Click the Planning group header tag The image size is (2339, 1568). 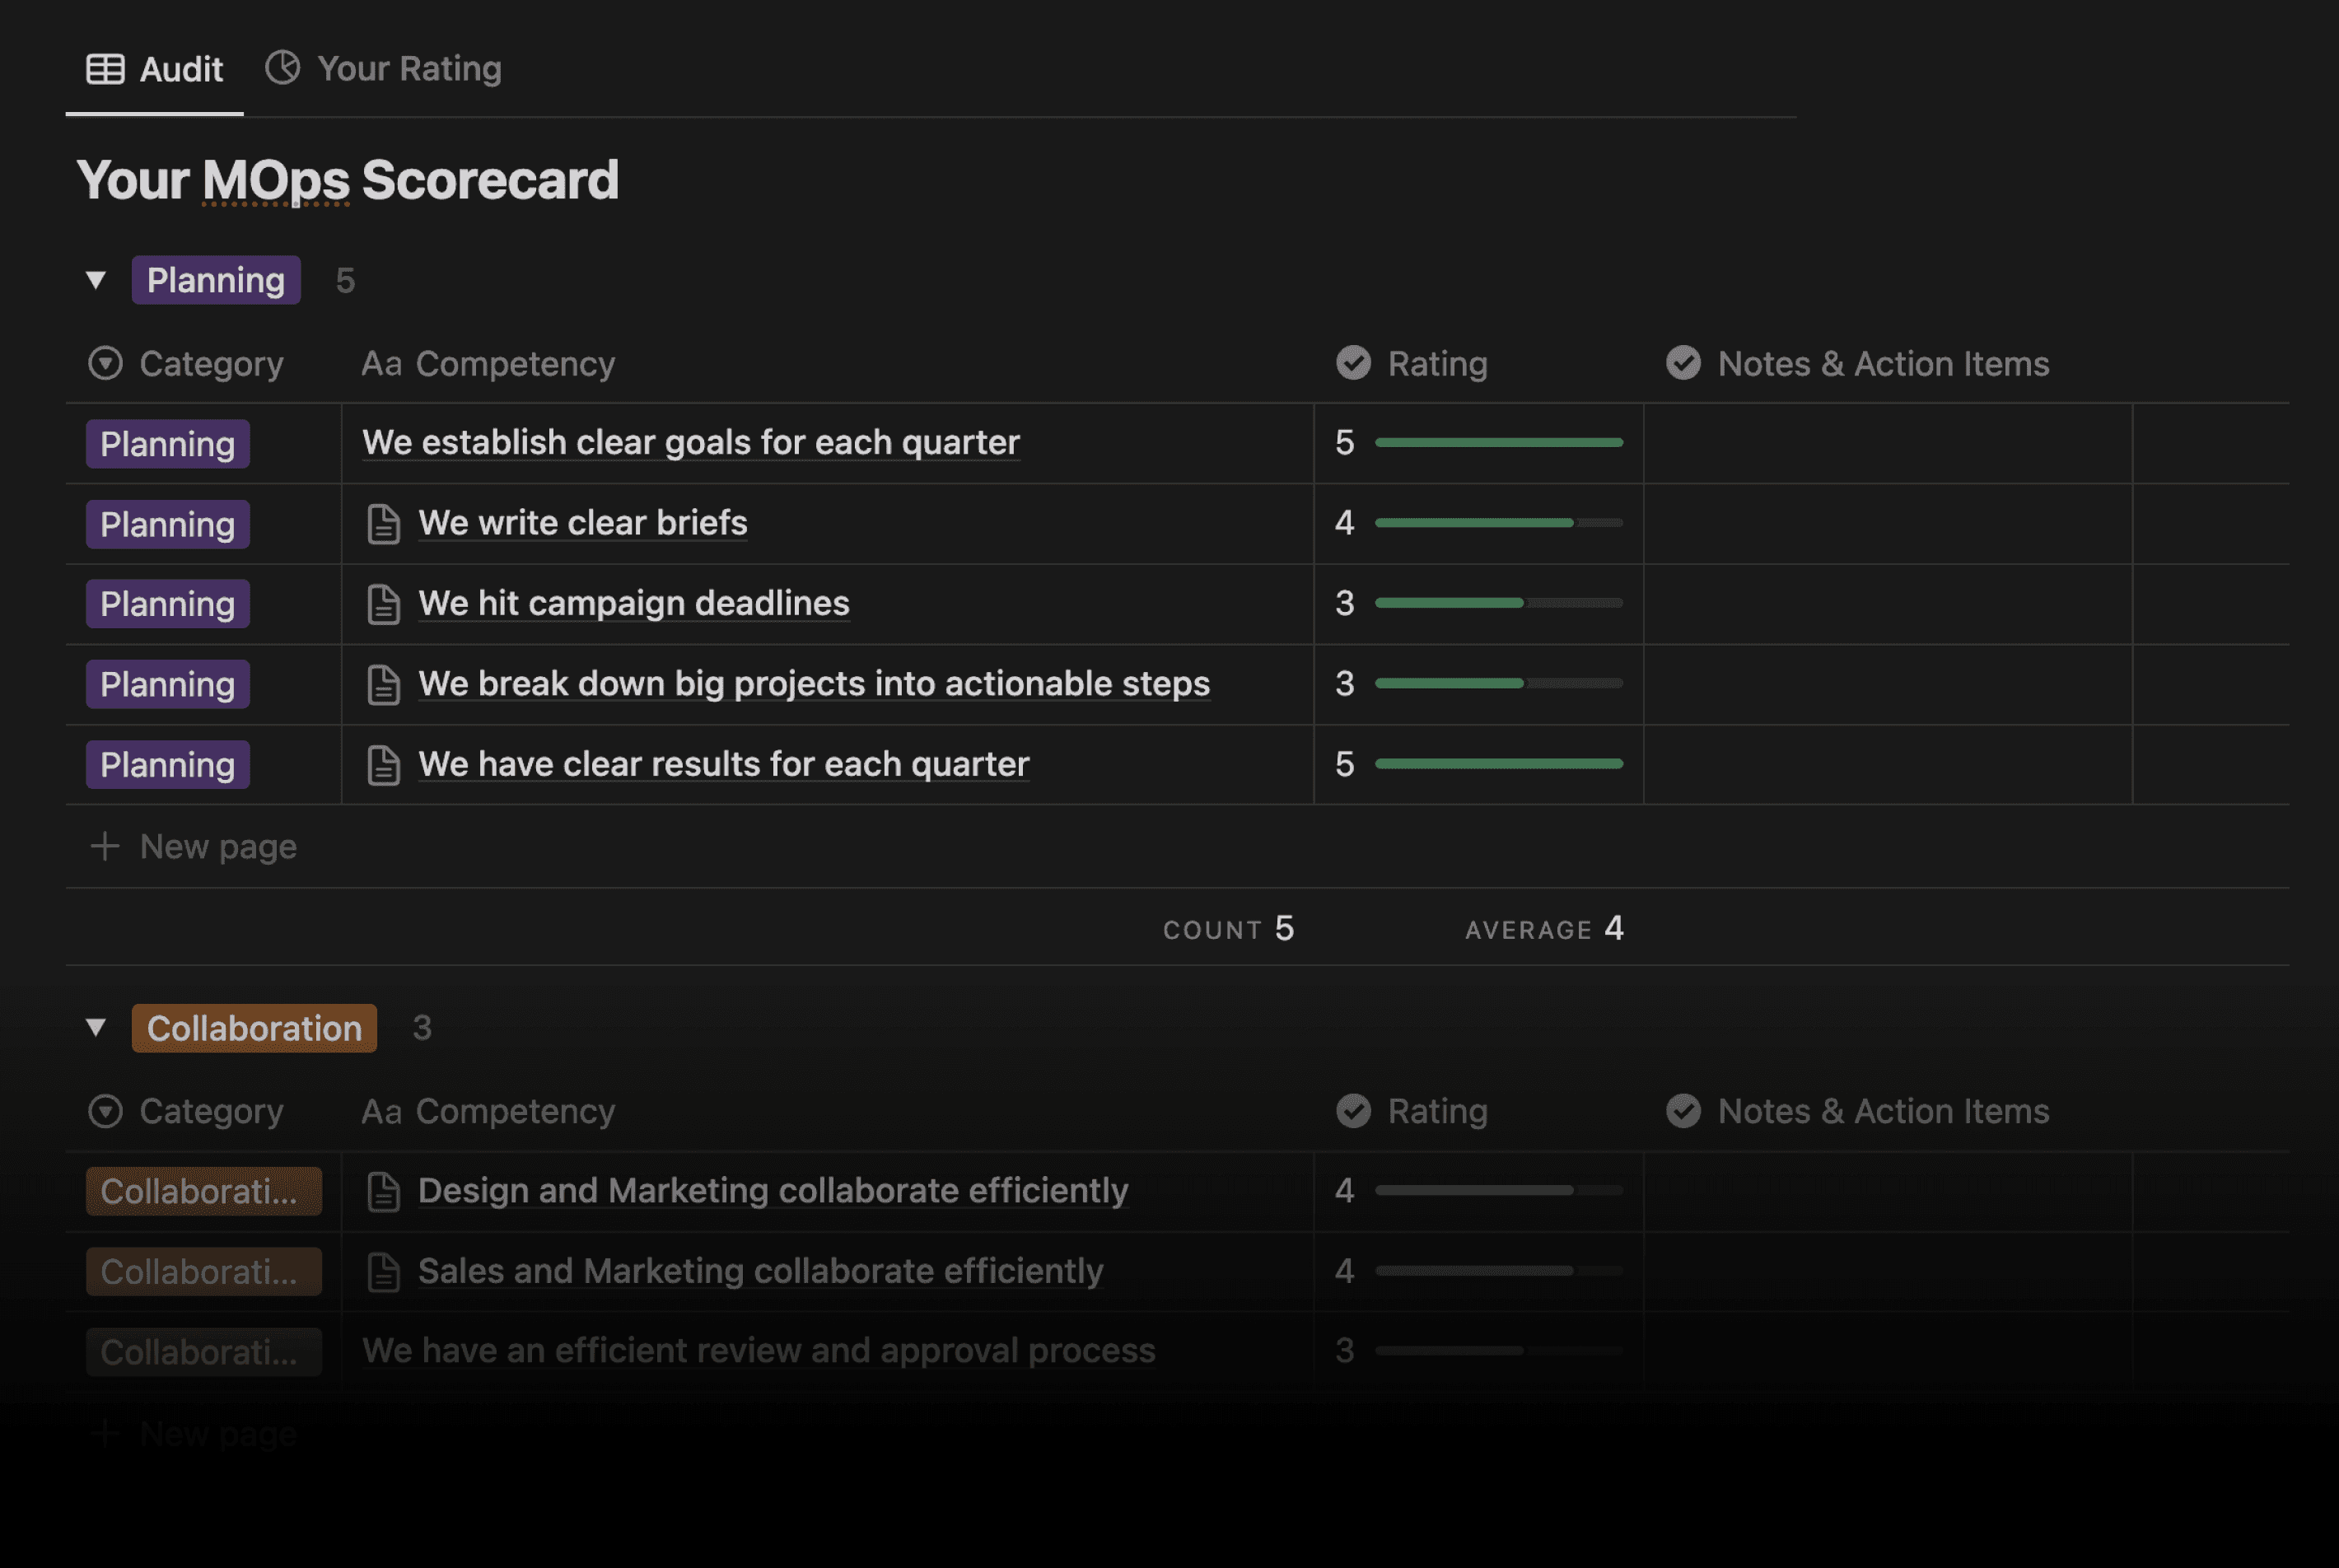point(216,280)
